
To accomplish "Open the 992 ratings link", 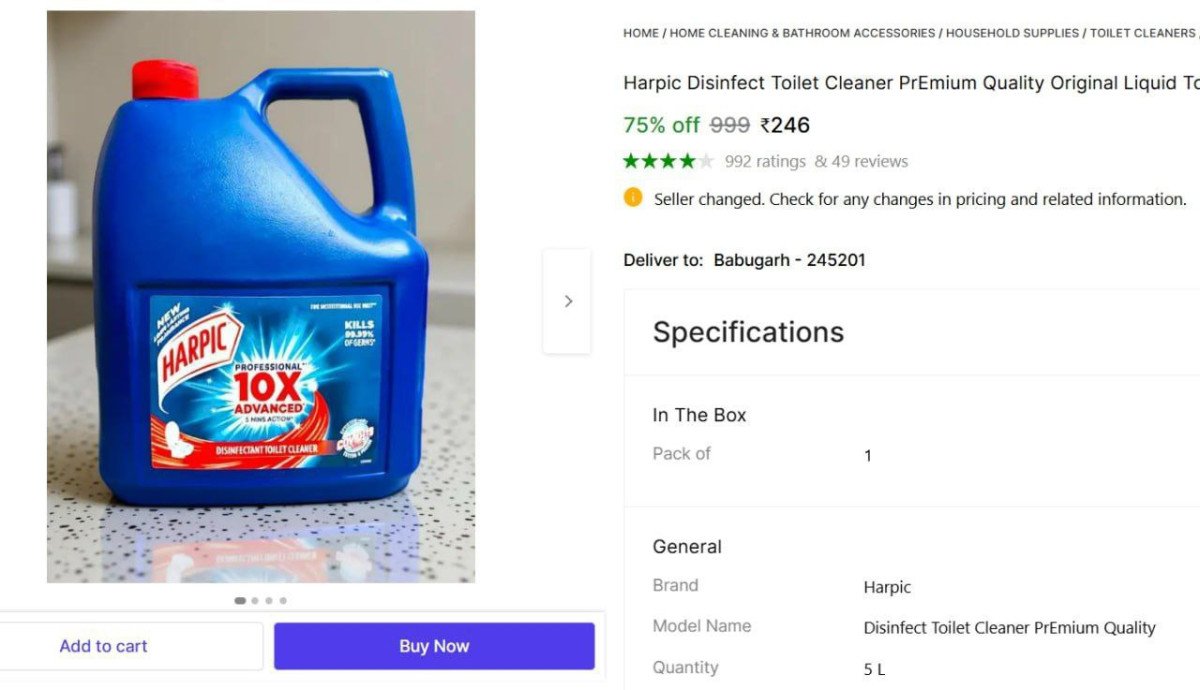I will click(765, 161).
